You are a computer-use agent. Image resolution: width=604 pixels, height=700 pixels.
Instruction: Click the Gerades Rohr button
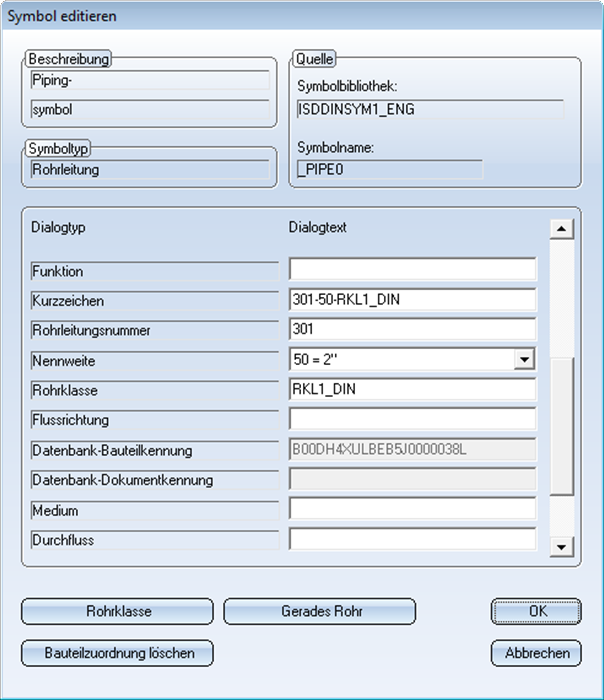320,611
